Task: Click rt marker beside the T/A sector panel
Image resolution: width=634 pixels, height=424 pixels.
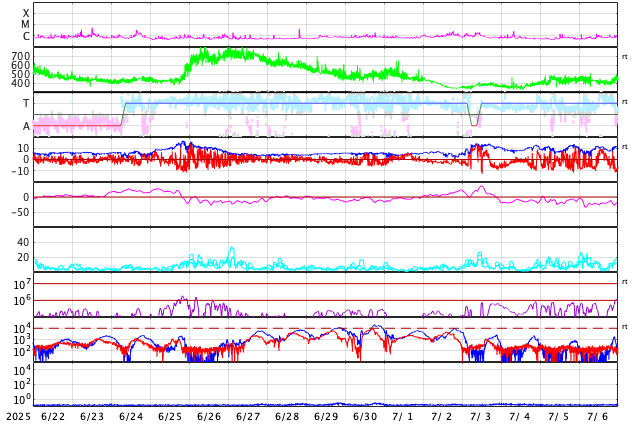Action: click(625, 101)
